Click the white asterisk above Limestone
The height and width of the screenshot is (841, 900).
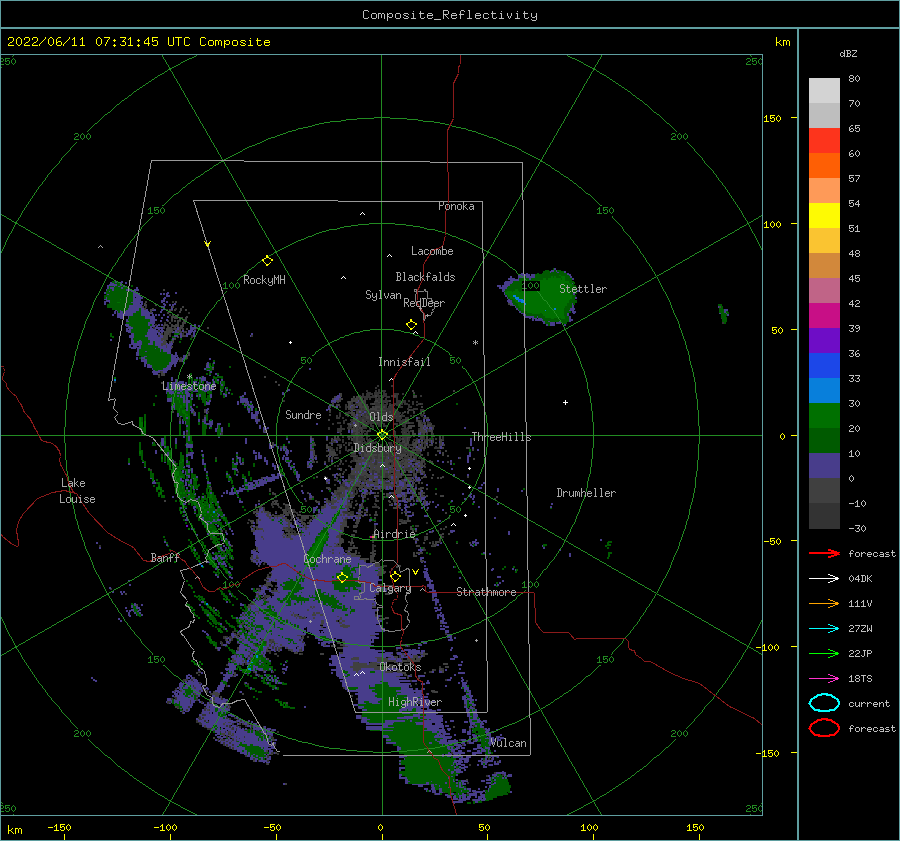(x=189, y=377)
